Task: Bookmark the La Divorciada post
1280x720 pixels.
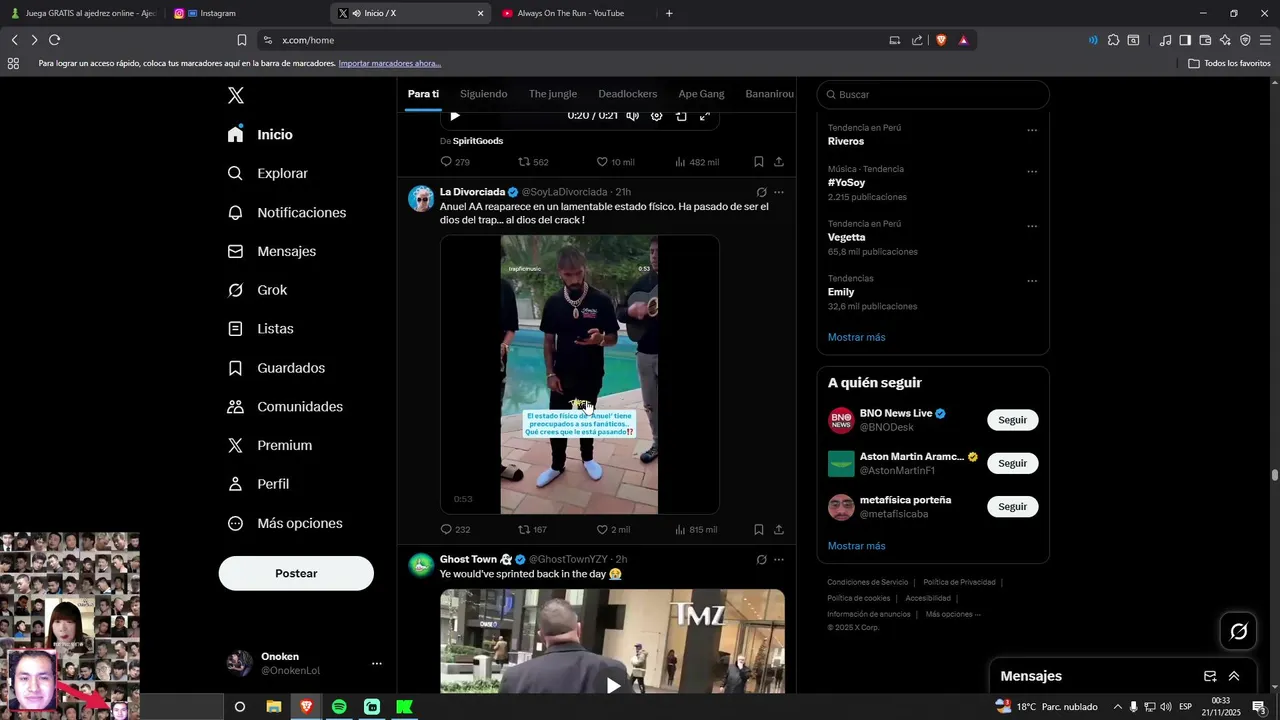Action: coord(759,530)
